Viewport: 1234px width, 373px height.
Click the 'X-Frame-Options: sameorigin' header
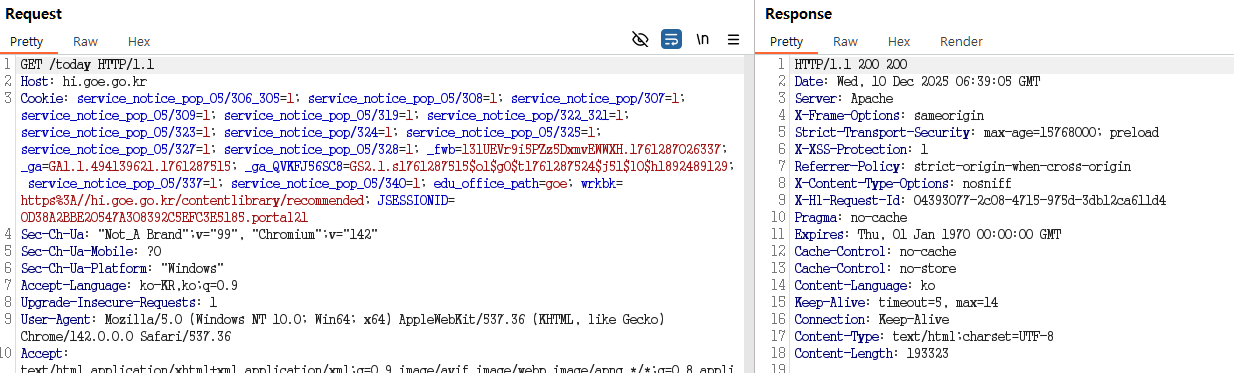tap(890, 116)
